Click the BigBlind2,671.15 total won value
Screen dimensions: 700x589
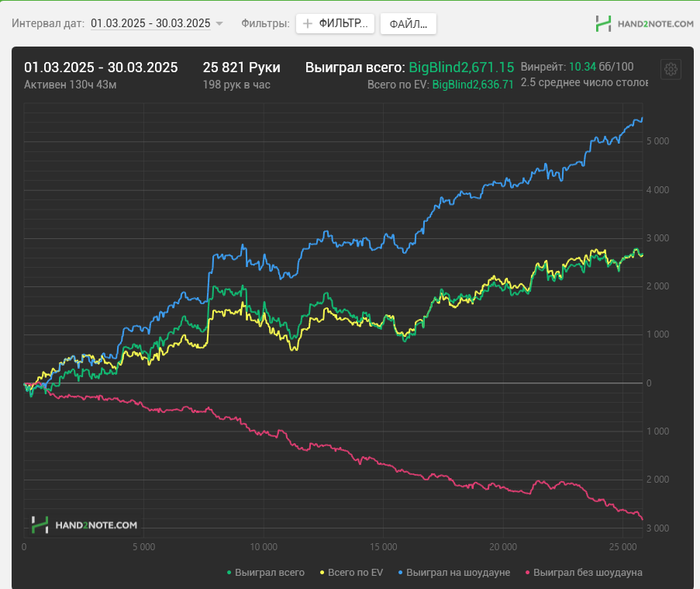pyautogui.click(x=461, y=67)
